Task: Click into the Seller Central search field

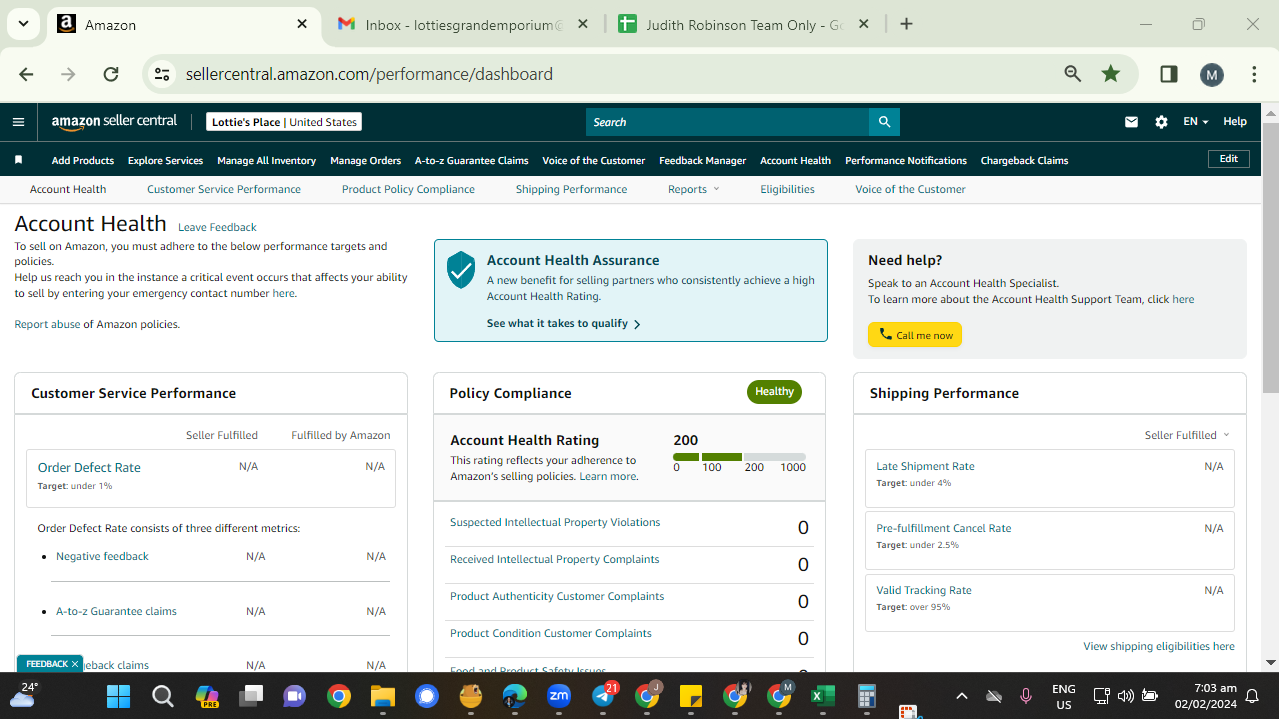Action: tap(727, 122)
